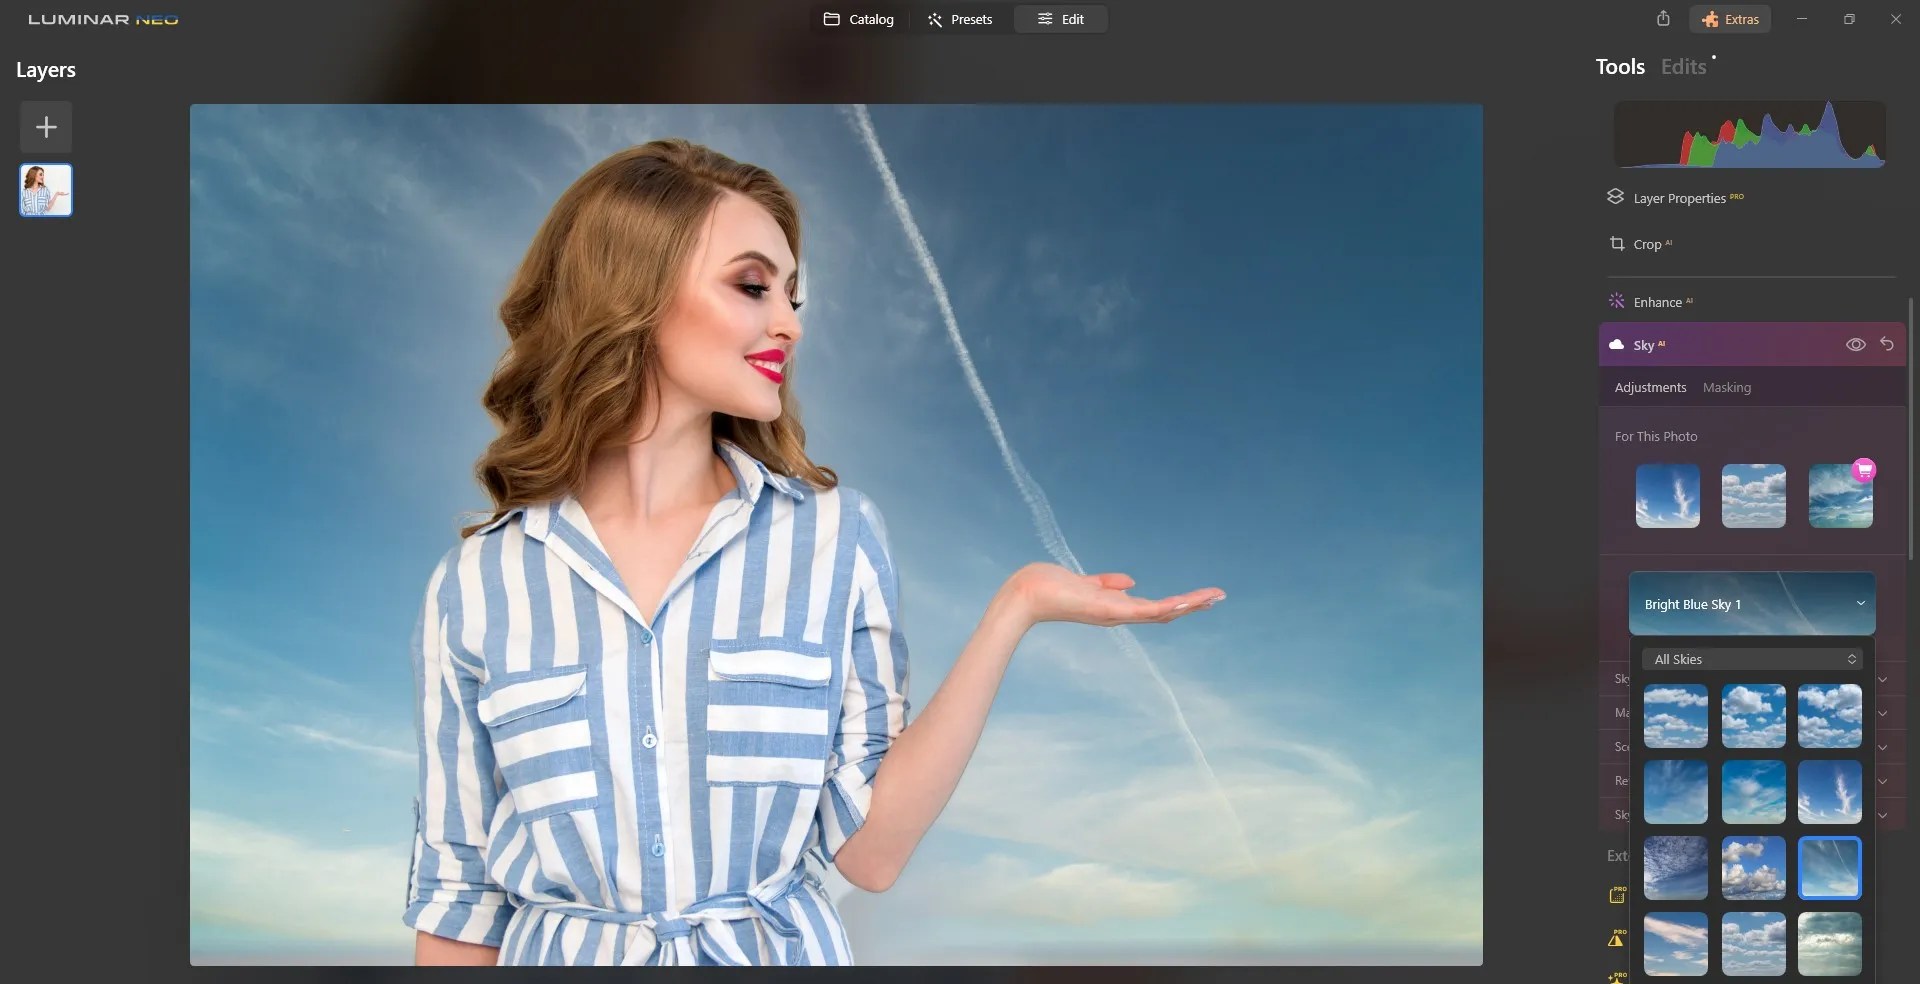Image resolution: width=1920 pixels, height=984 pixels.
Task: Add a new layer with the plus button
Action: point(45,127)
